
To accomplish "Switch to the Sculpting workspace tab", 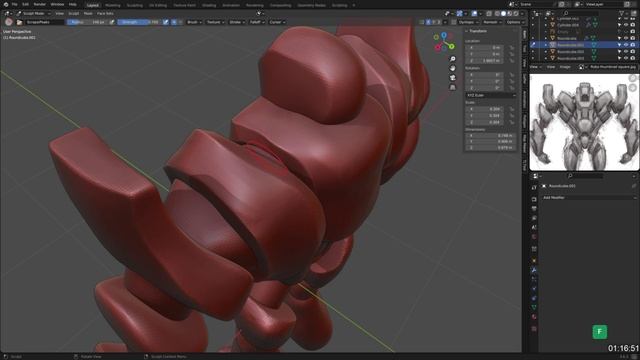I will [x=134, y=5].
